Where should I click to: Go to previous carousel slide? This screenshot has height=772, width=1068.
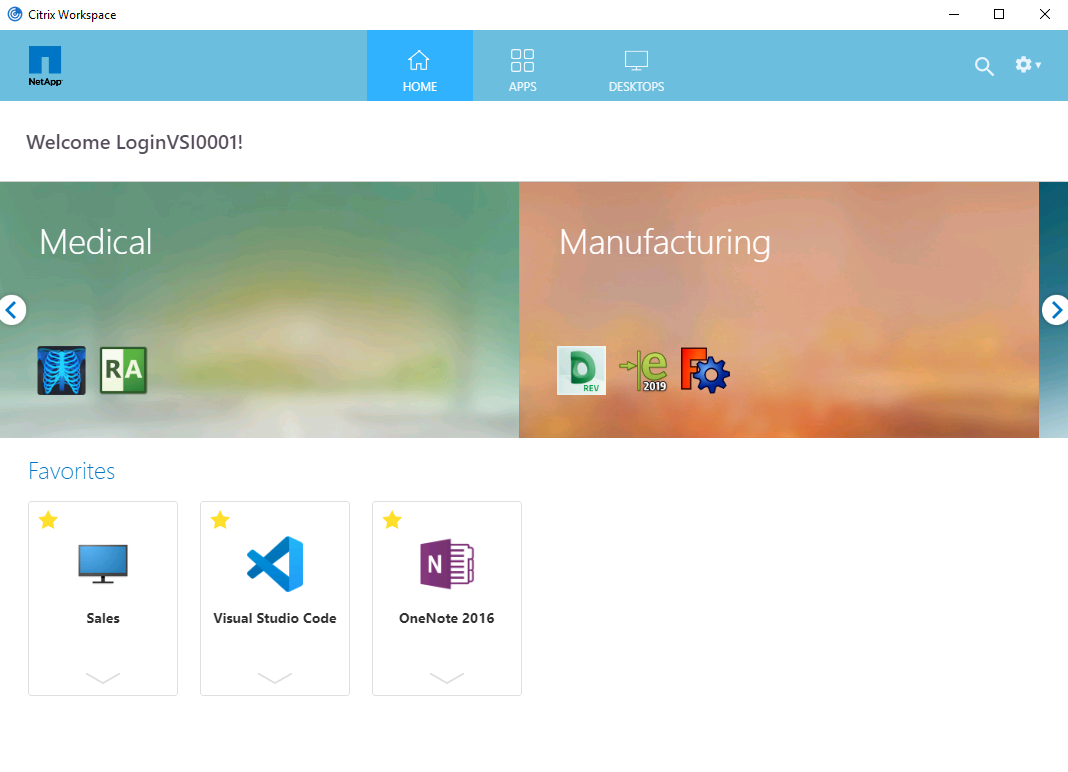[x=12, y=310]
